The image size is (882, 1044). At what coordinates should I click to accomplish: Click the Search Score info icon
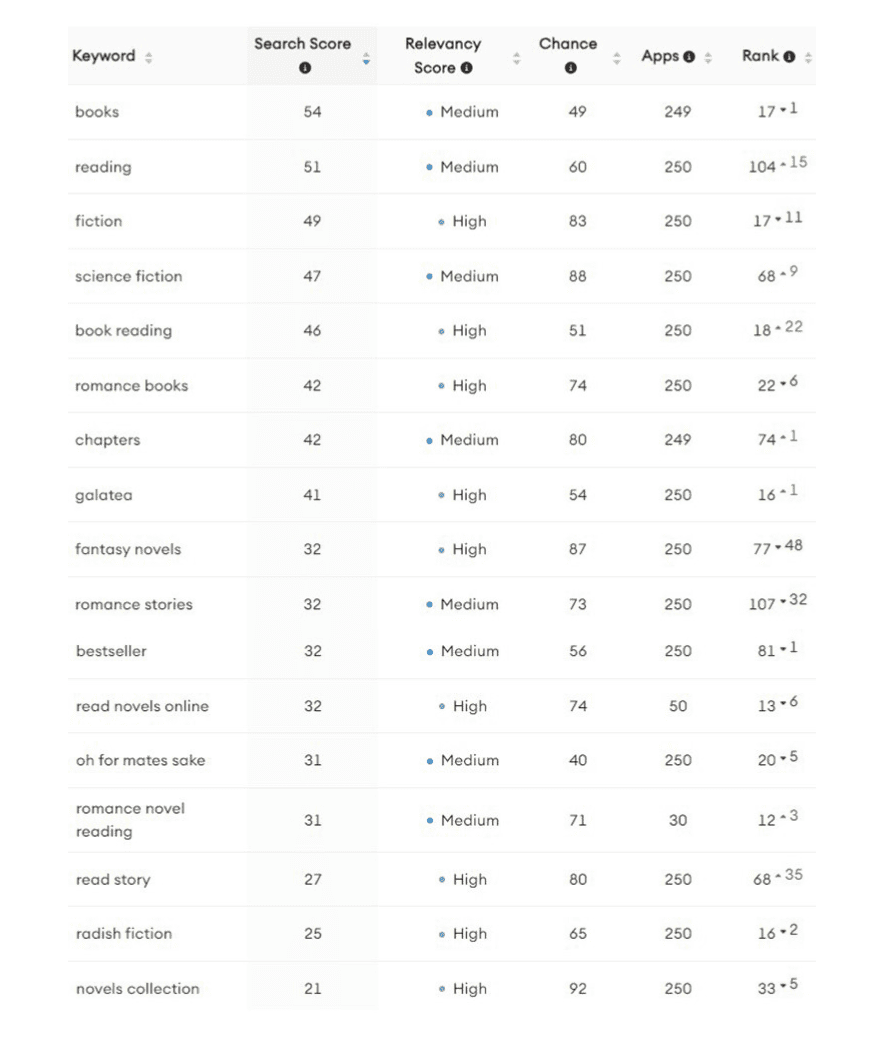pyautogui.click(x=304, y=68)
